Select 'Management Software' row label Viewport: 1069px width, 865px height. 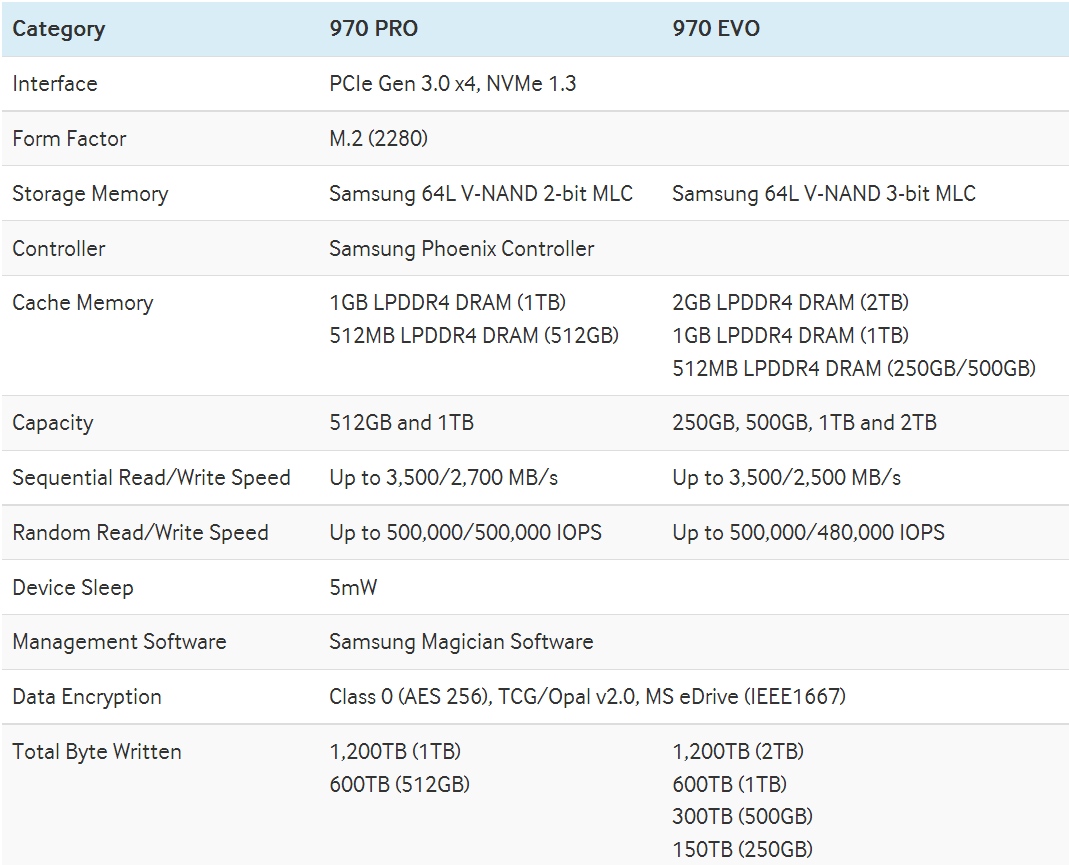(x=119, y=642)
